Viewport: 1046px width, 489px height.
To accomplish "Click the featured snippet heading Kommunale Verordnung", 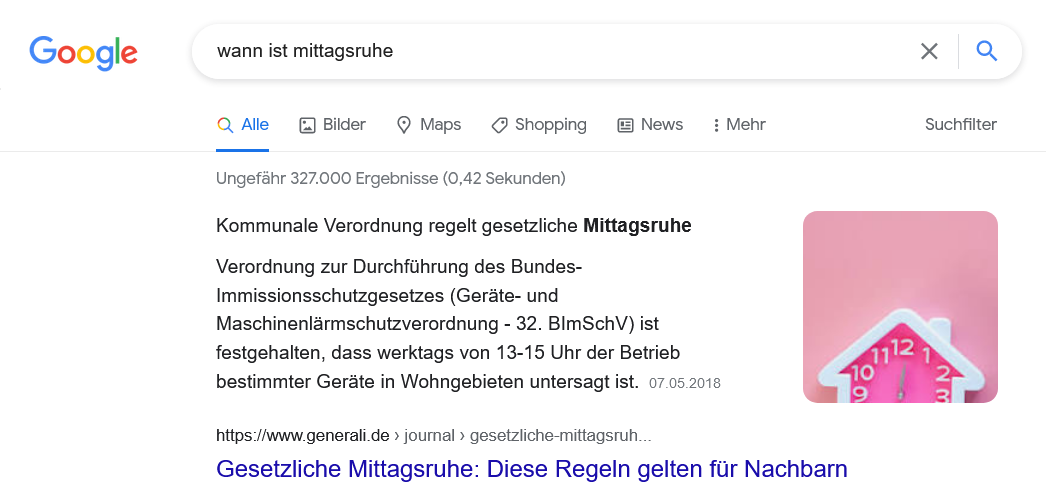I will coord(454,226).
